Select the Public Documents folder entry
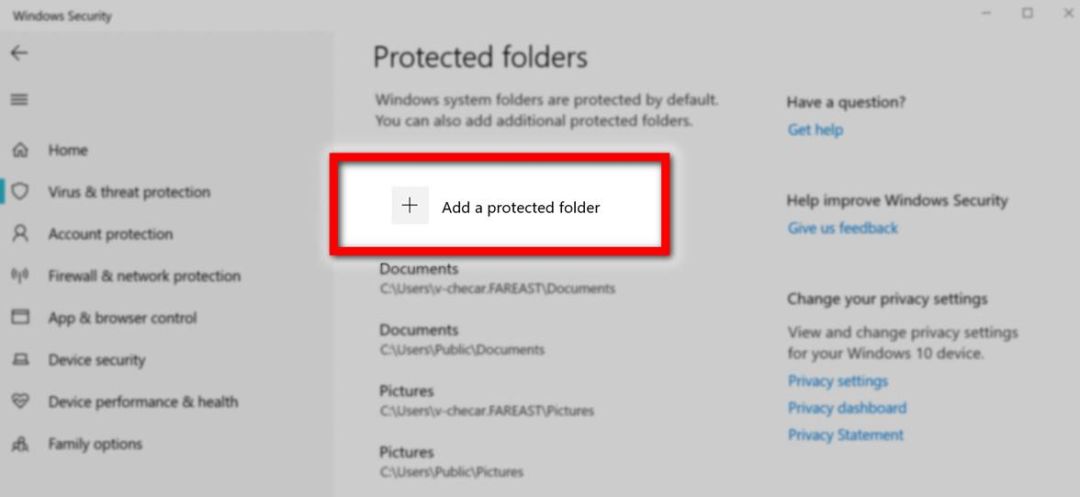 coord(461,339)
